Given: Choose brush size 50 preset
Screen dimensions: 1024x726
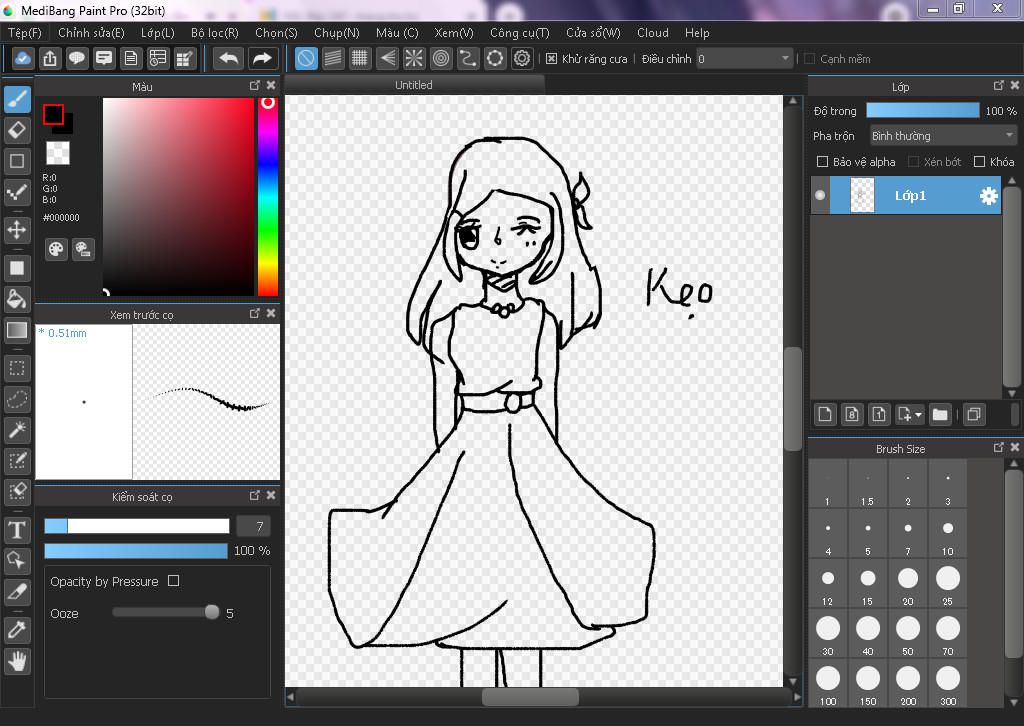Looking at the screenshot, I should point(908,635).
